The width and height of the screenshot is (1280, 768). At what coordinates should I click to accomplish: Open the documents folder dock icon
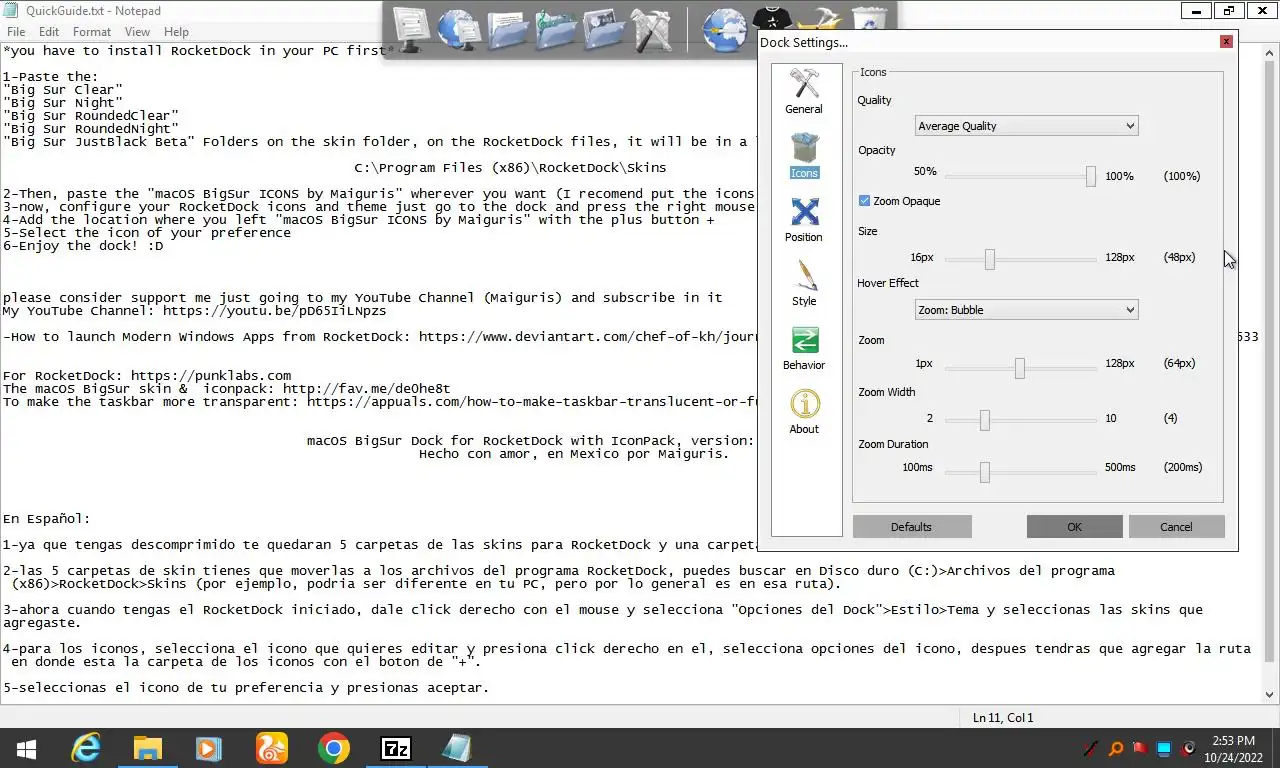[507, 29]
